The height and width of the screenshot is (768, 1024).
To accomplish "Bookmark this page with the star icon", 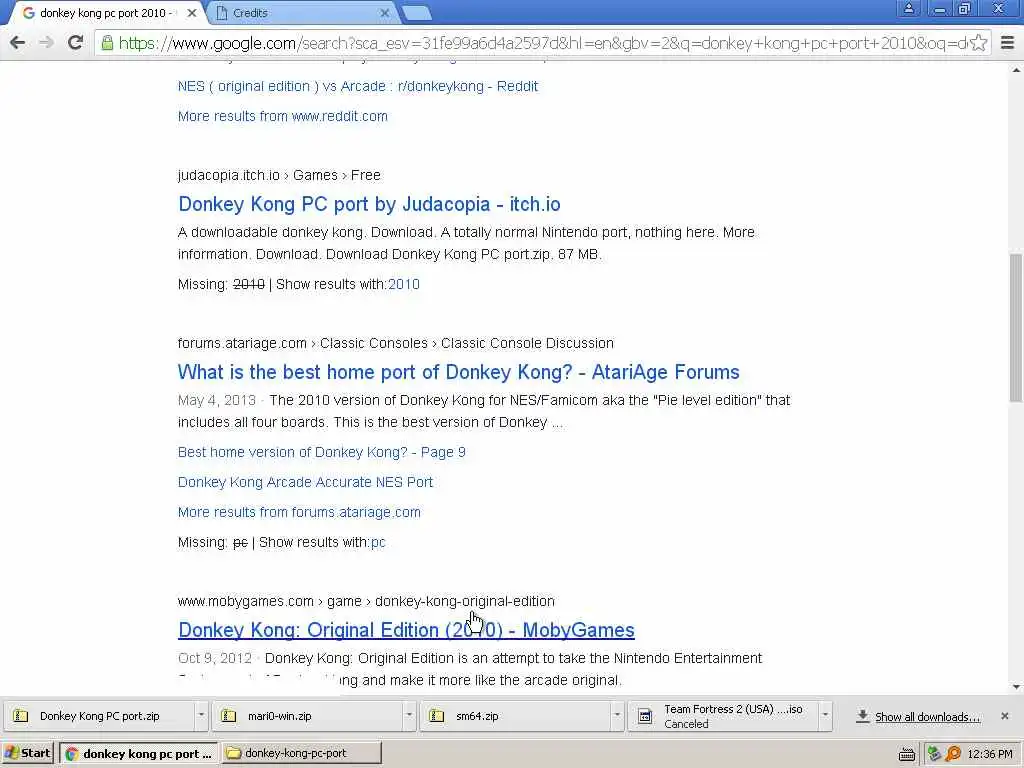I will point(978,43).
